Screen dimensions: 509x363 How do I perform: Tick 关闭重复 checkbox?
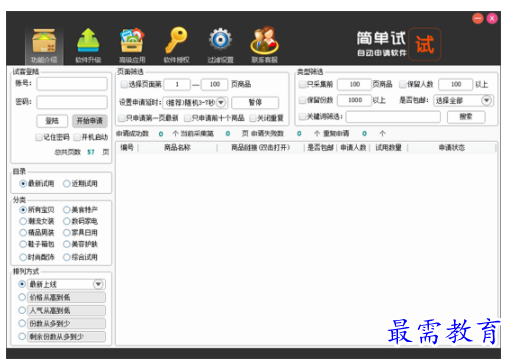[253, 118]
